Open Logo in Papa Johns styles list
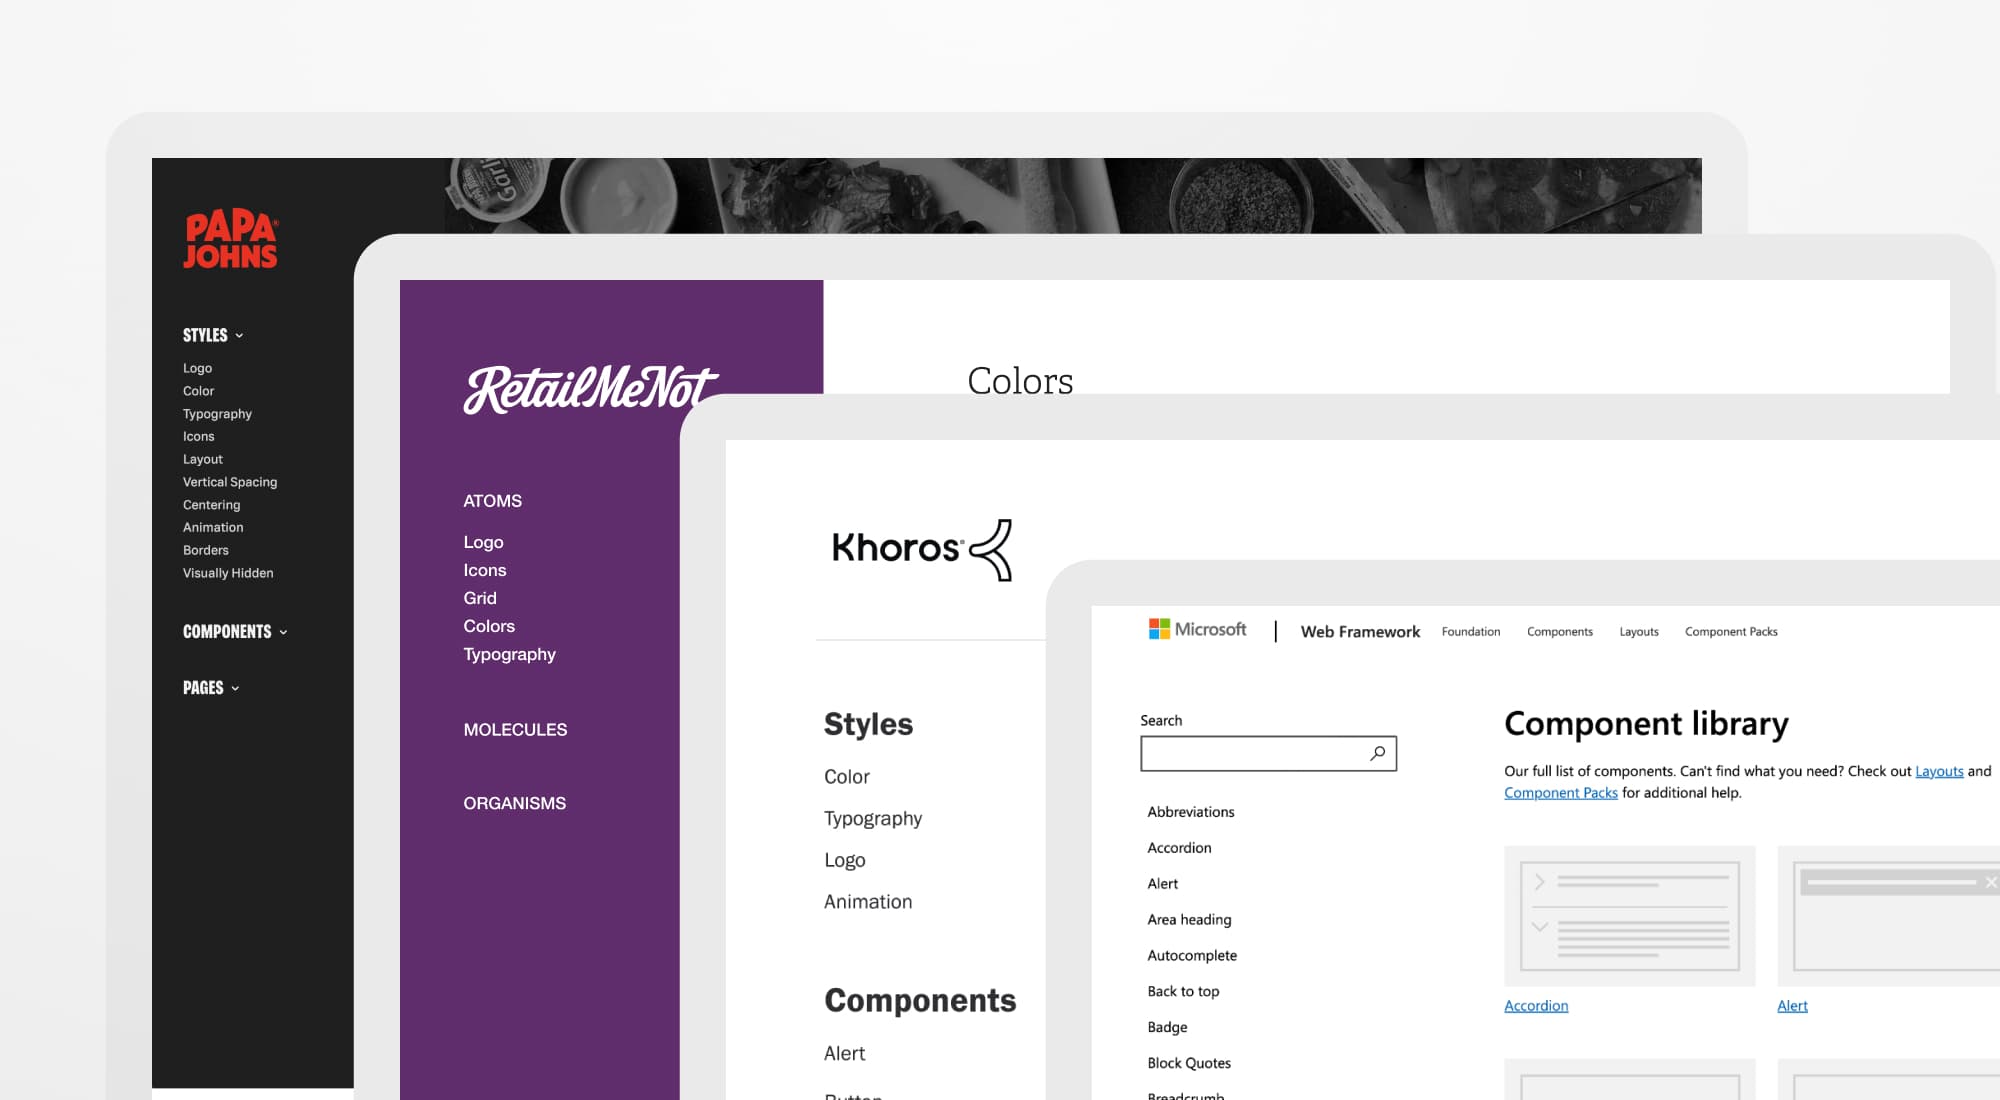 pyautogui.click(x=197, y=368)
